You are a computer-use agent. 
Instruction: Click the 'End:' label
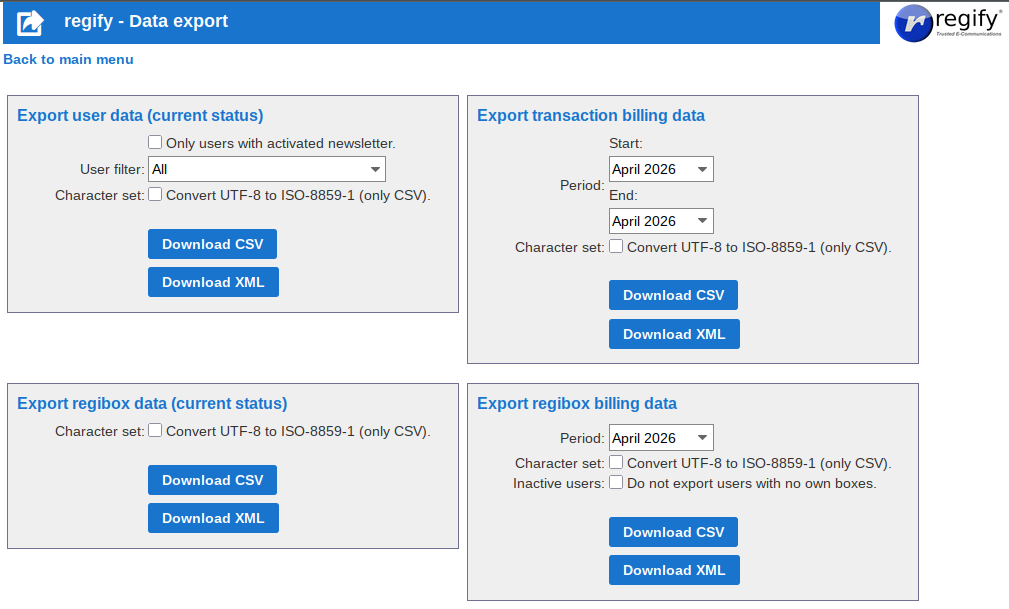623,195
